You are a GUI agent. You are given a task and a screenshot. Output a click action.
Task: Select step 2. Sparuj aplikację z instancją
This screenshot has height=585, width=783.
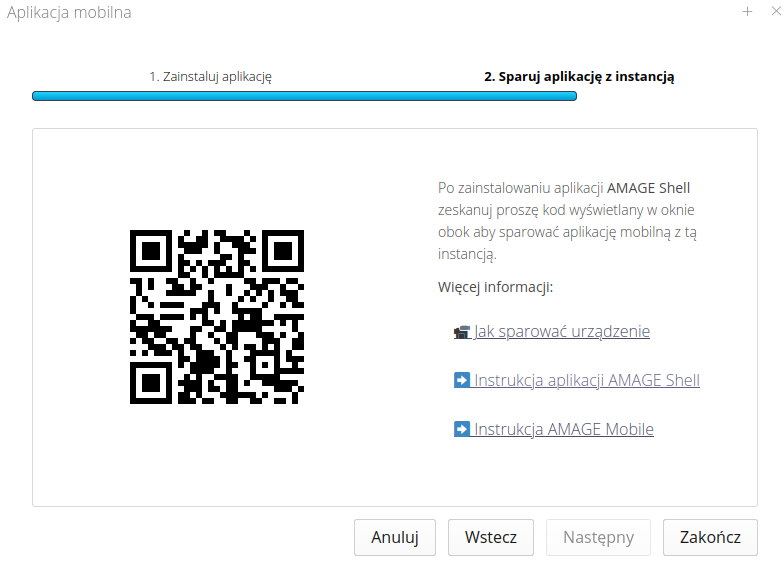[579, 77]
